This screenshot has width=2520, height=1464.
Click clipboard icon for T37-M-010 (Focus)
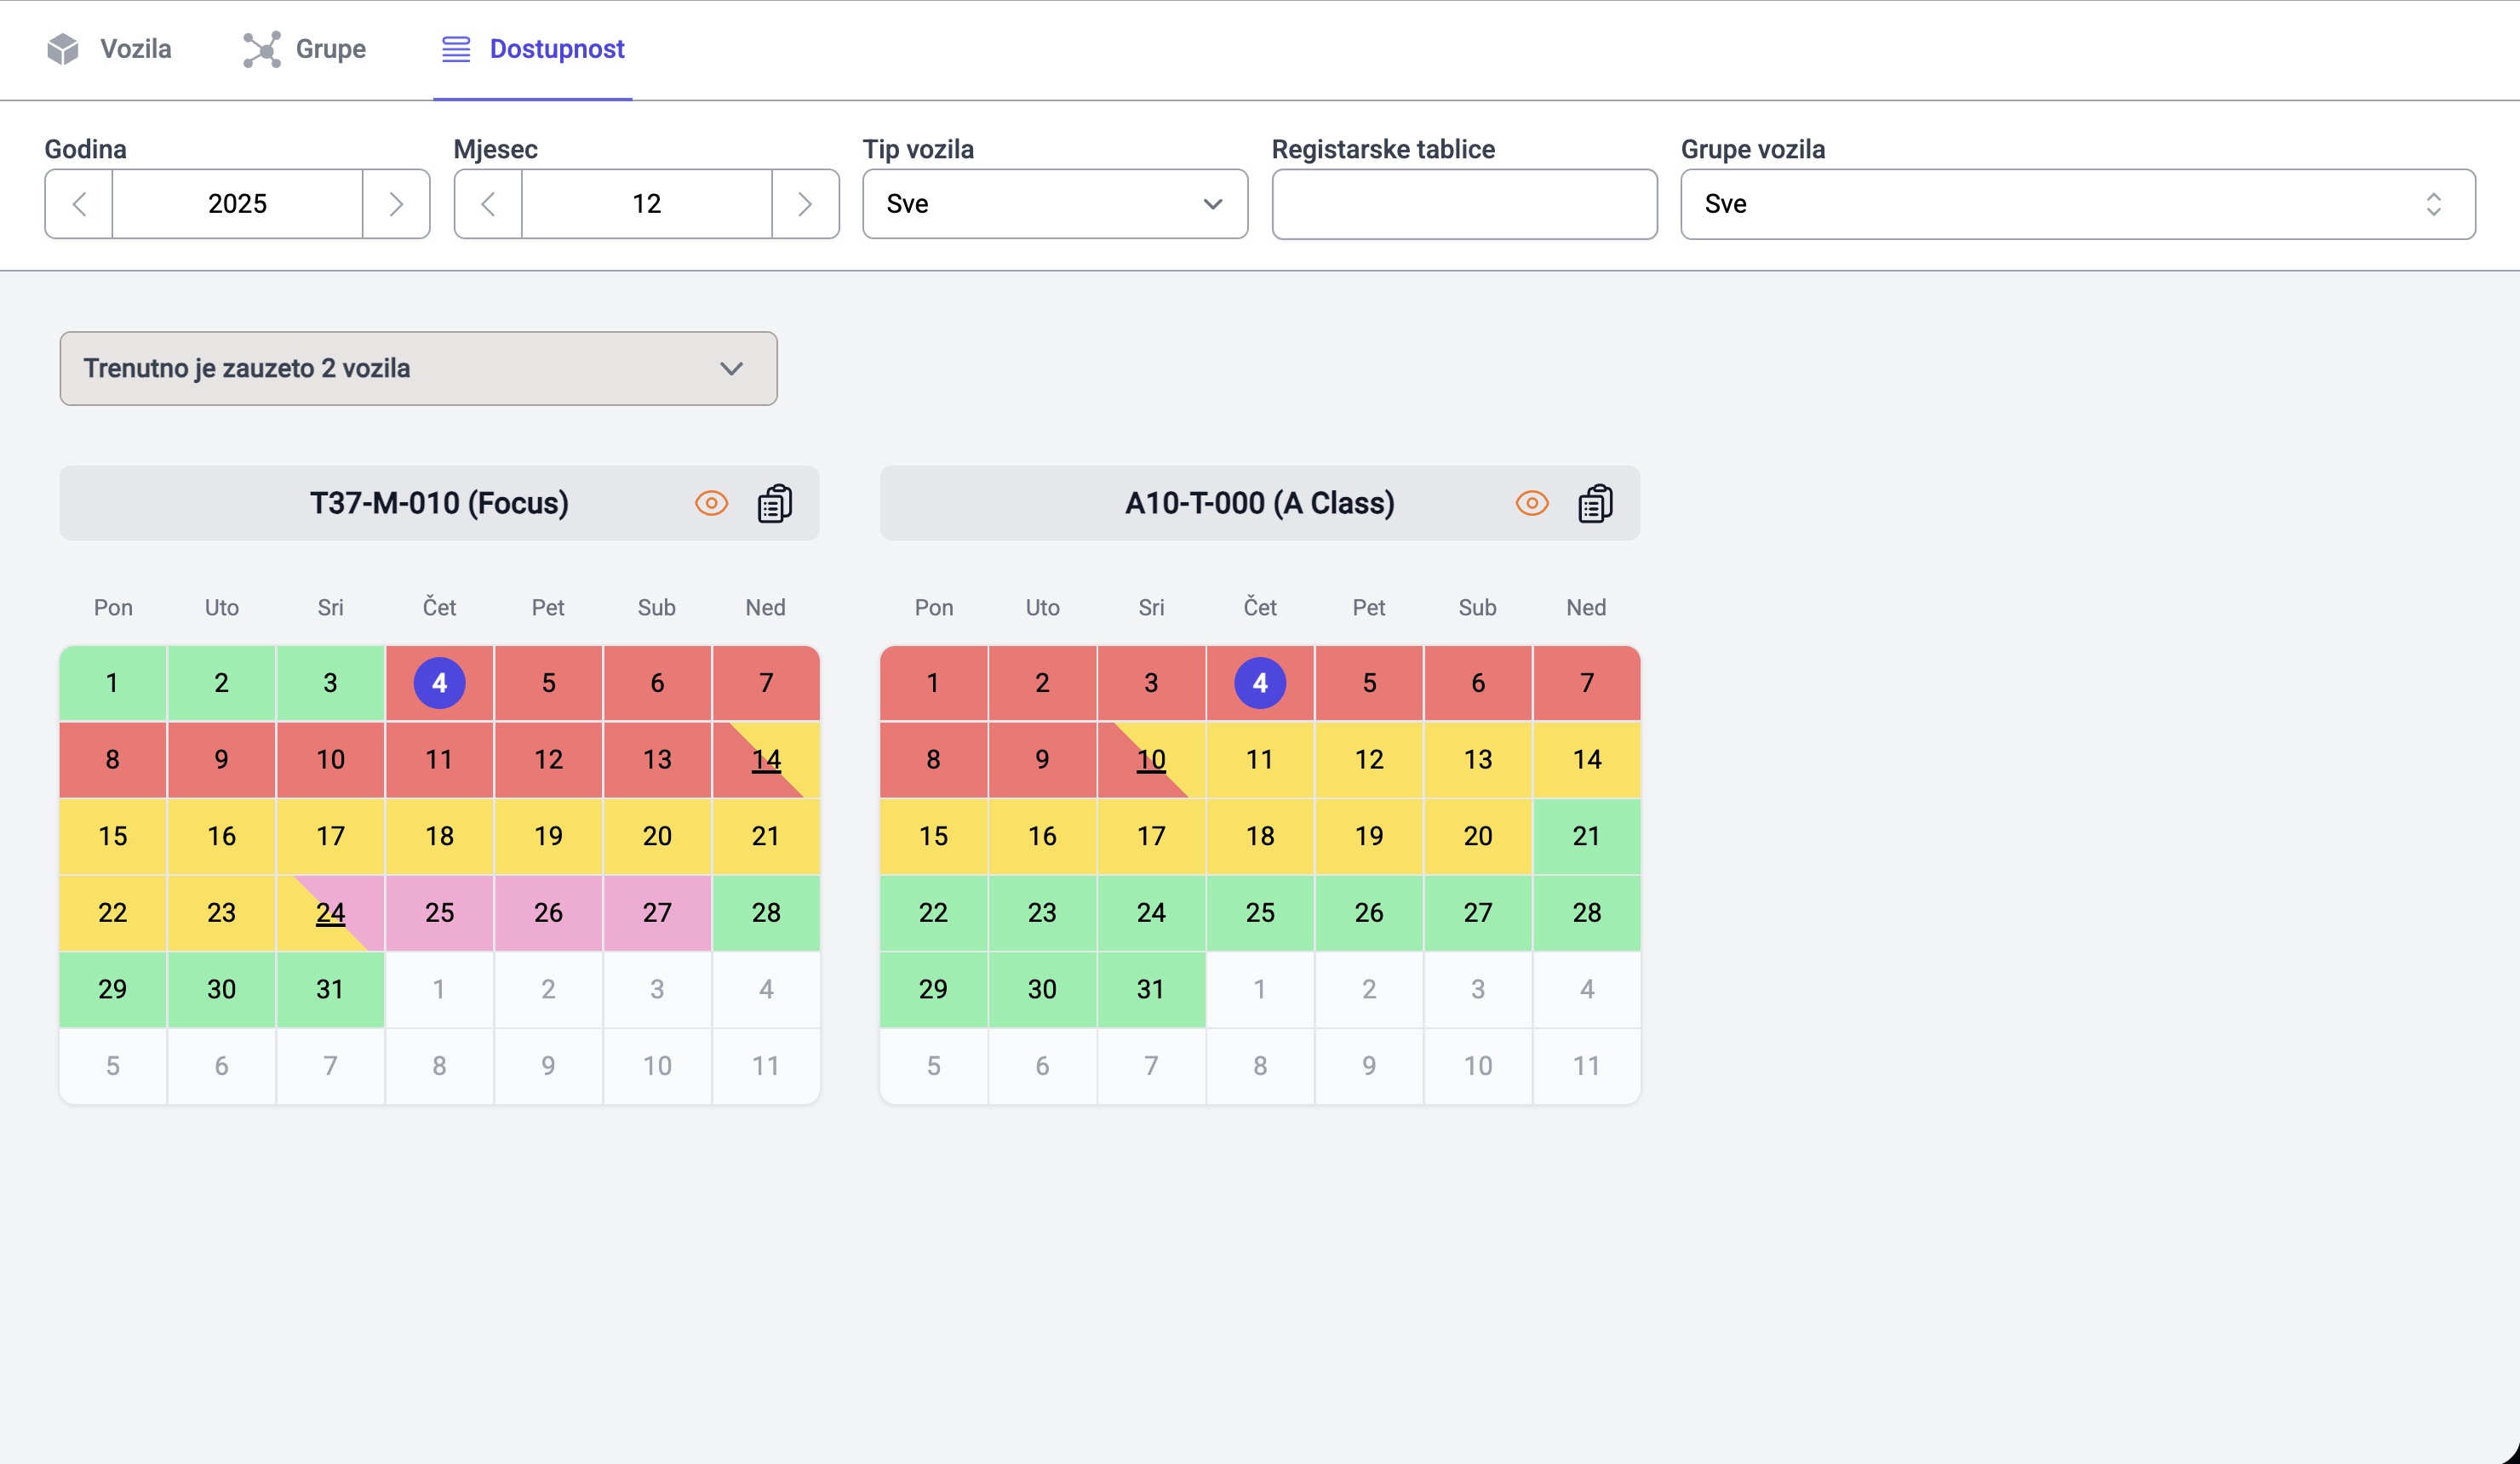click(774, 503)
